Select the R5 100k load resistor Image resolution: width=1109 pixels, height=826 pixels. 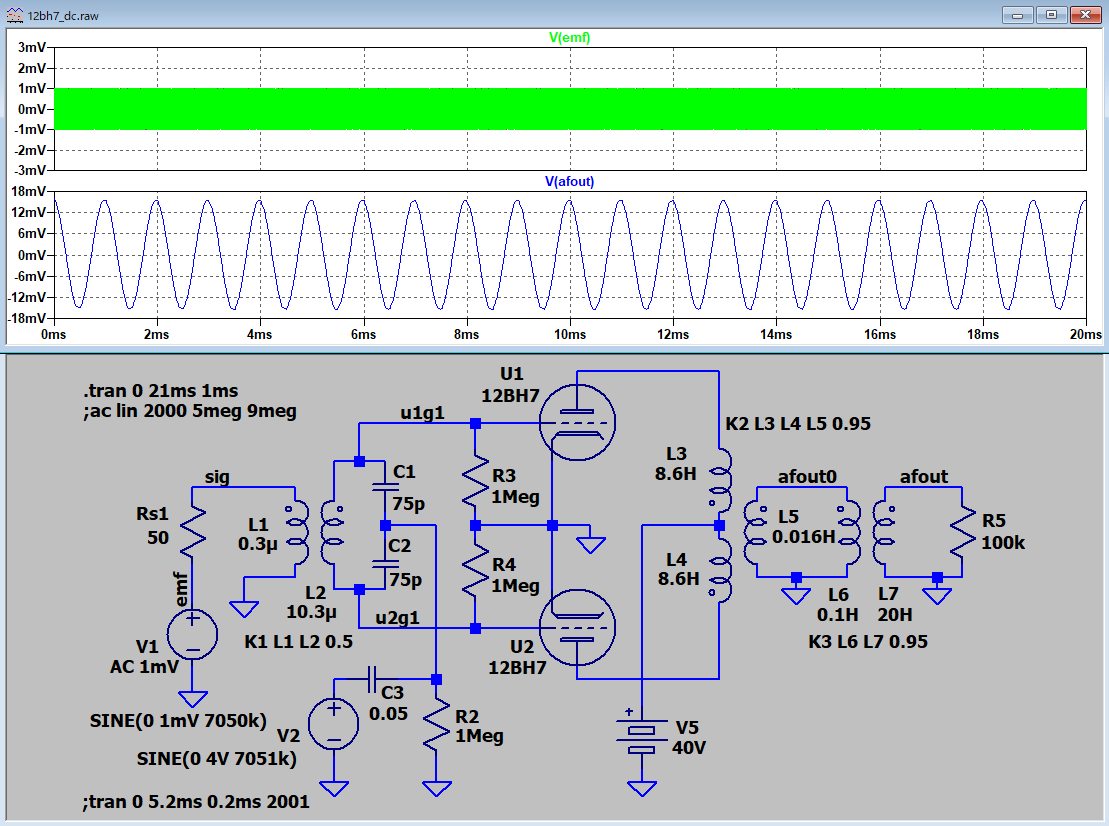click(x=962, y=532)
